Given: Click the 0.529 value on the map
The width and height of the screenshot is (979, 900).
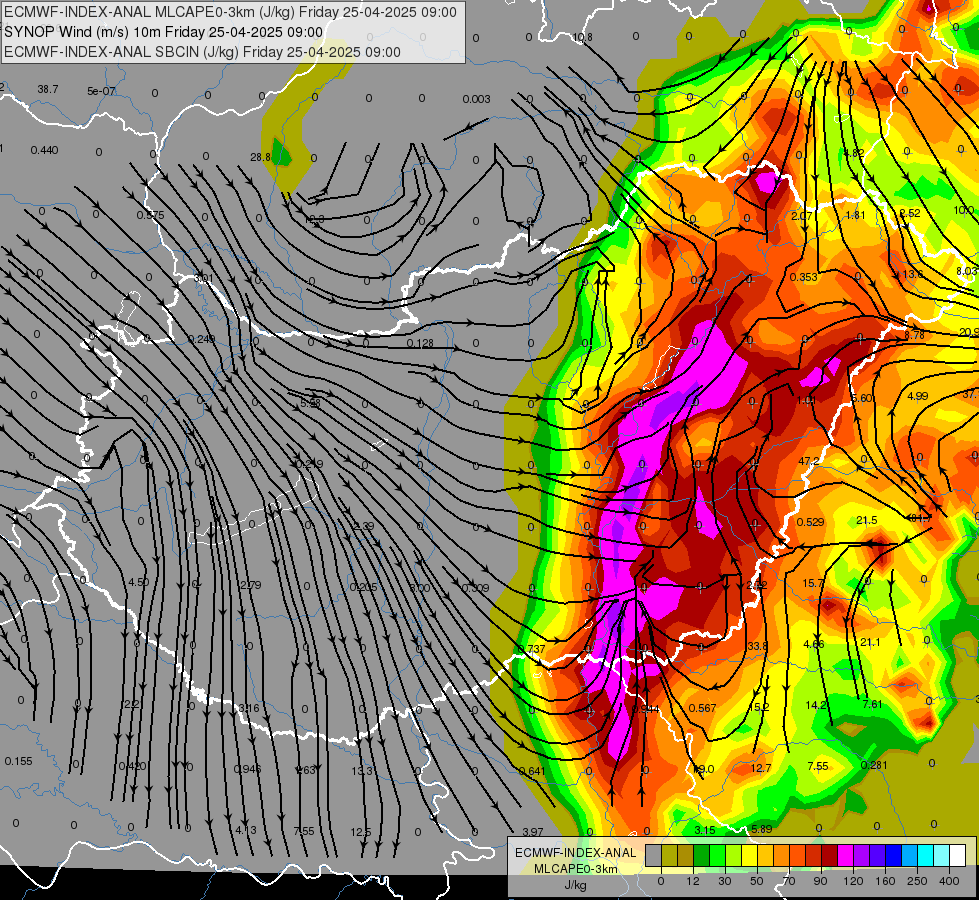Looking at the screenshot, I should tap(810, 522).
